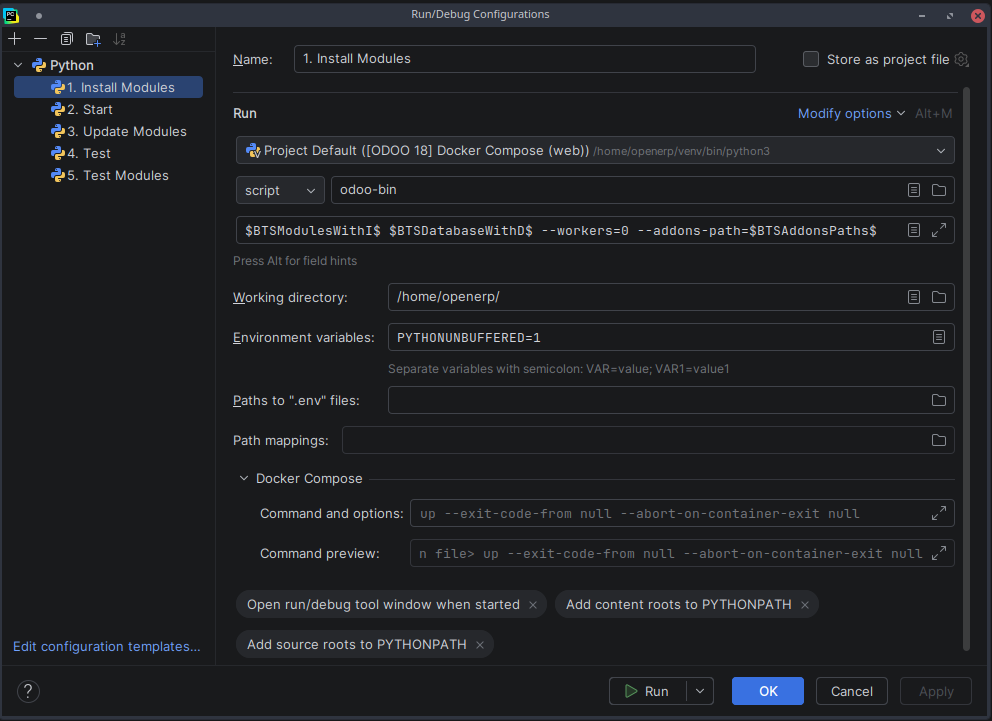The height and width of the screenshot is (721, 992).
Task: Click the PyCharm window icon
Action: pos(11,15)
